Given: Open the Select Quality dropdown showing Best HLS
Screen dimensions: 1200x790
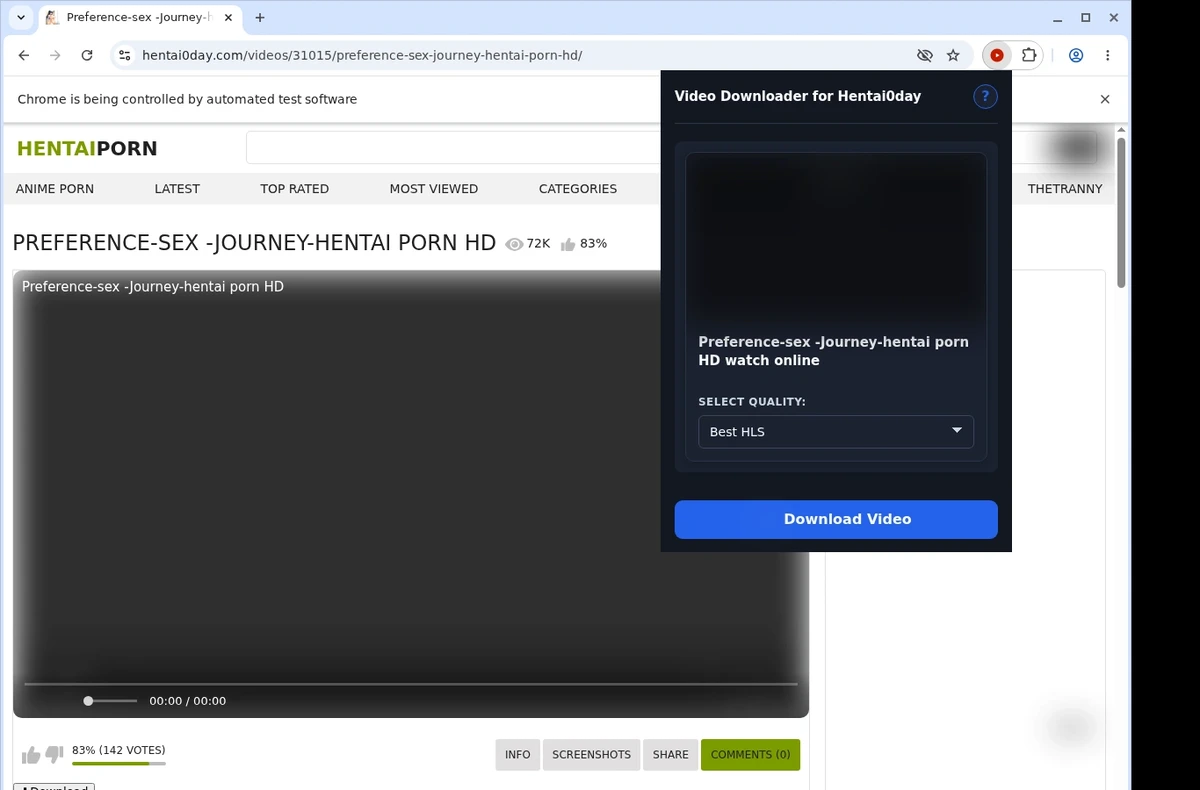Looking at the screenshot, I should click(836, 432).
